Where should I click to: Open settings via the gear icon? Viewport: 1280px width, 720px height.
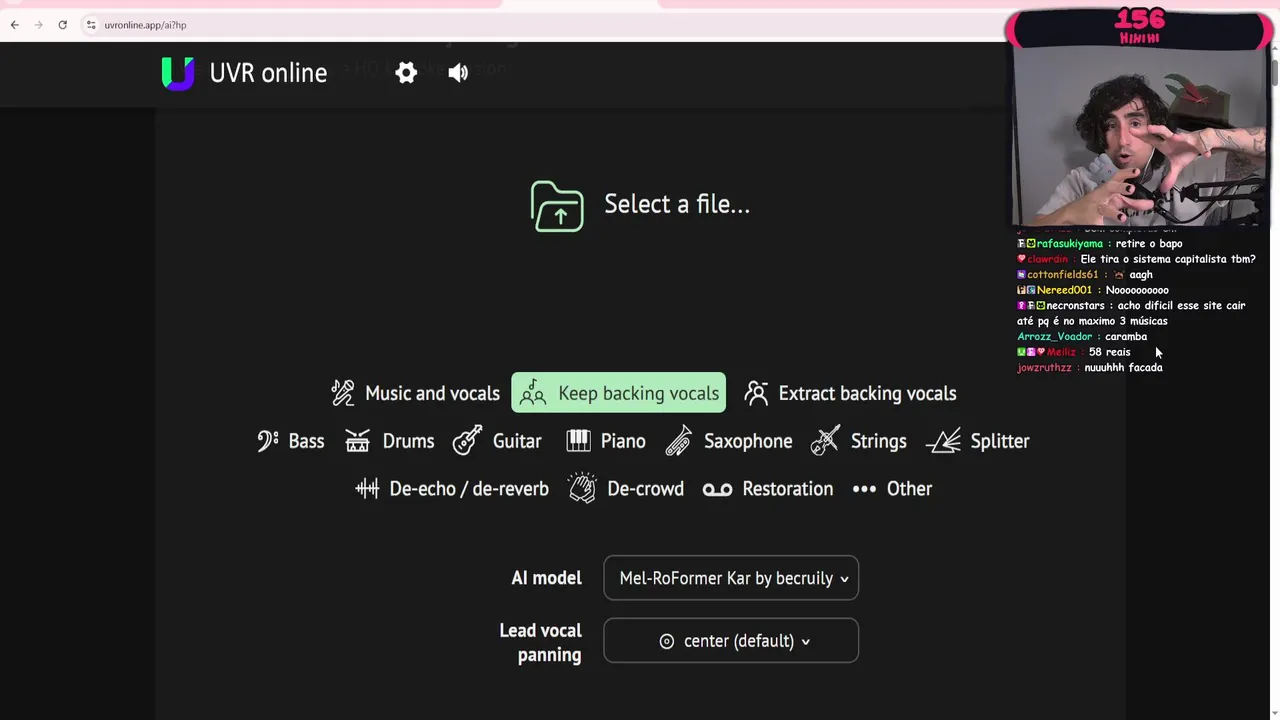[406, 73]
